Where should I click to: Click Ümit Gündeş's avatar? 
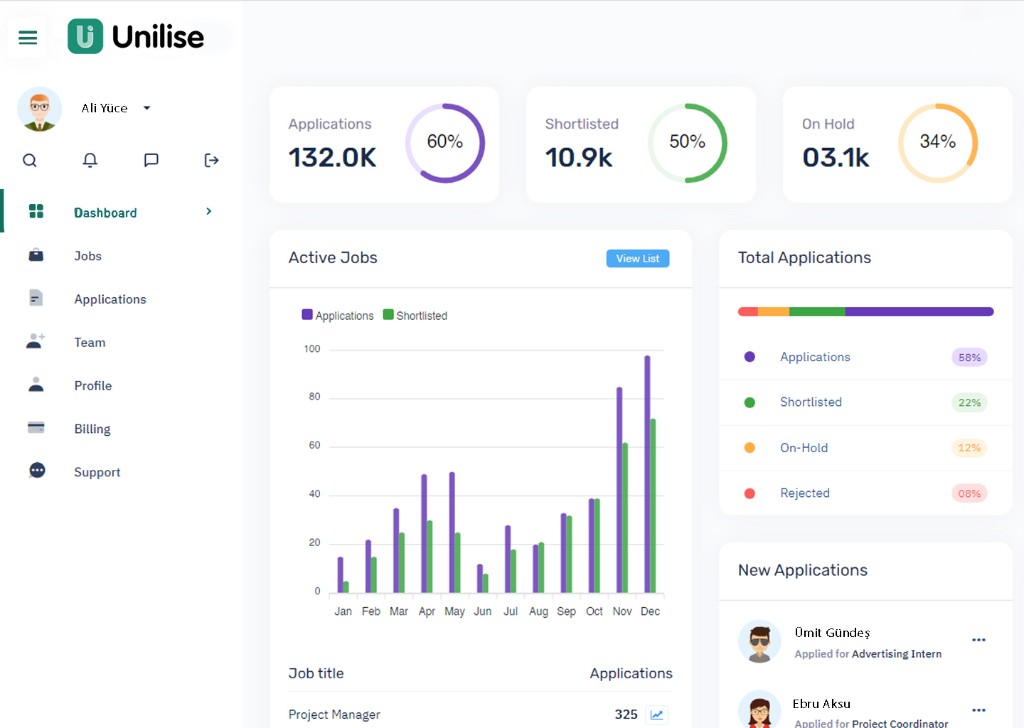[760, 641]
